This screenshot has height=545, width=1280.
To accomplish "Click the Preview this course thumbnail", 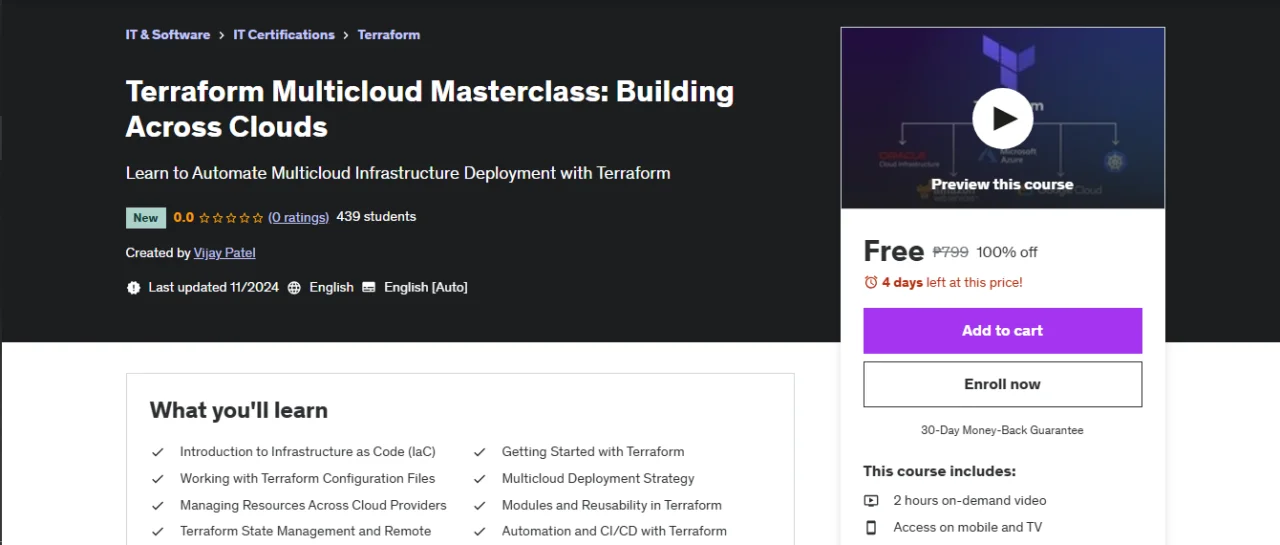I will click(x=1002, y=118).
